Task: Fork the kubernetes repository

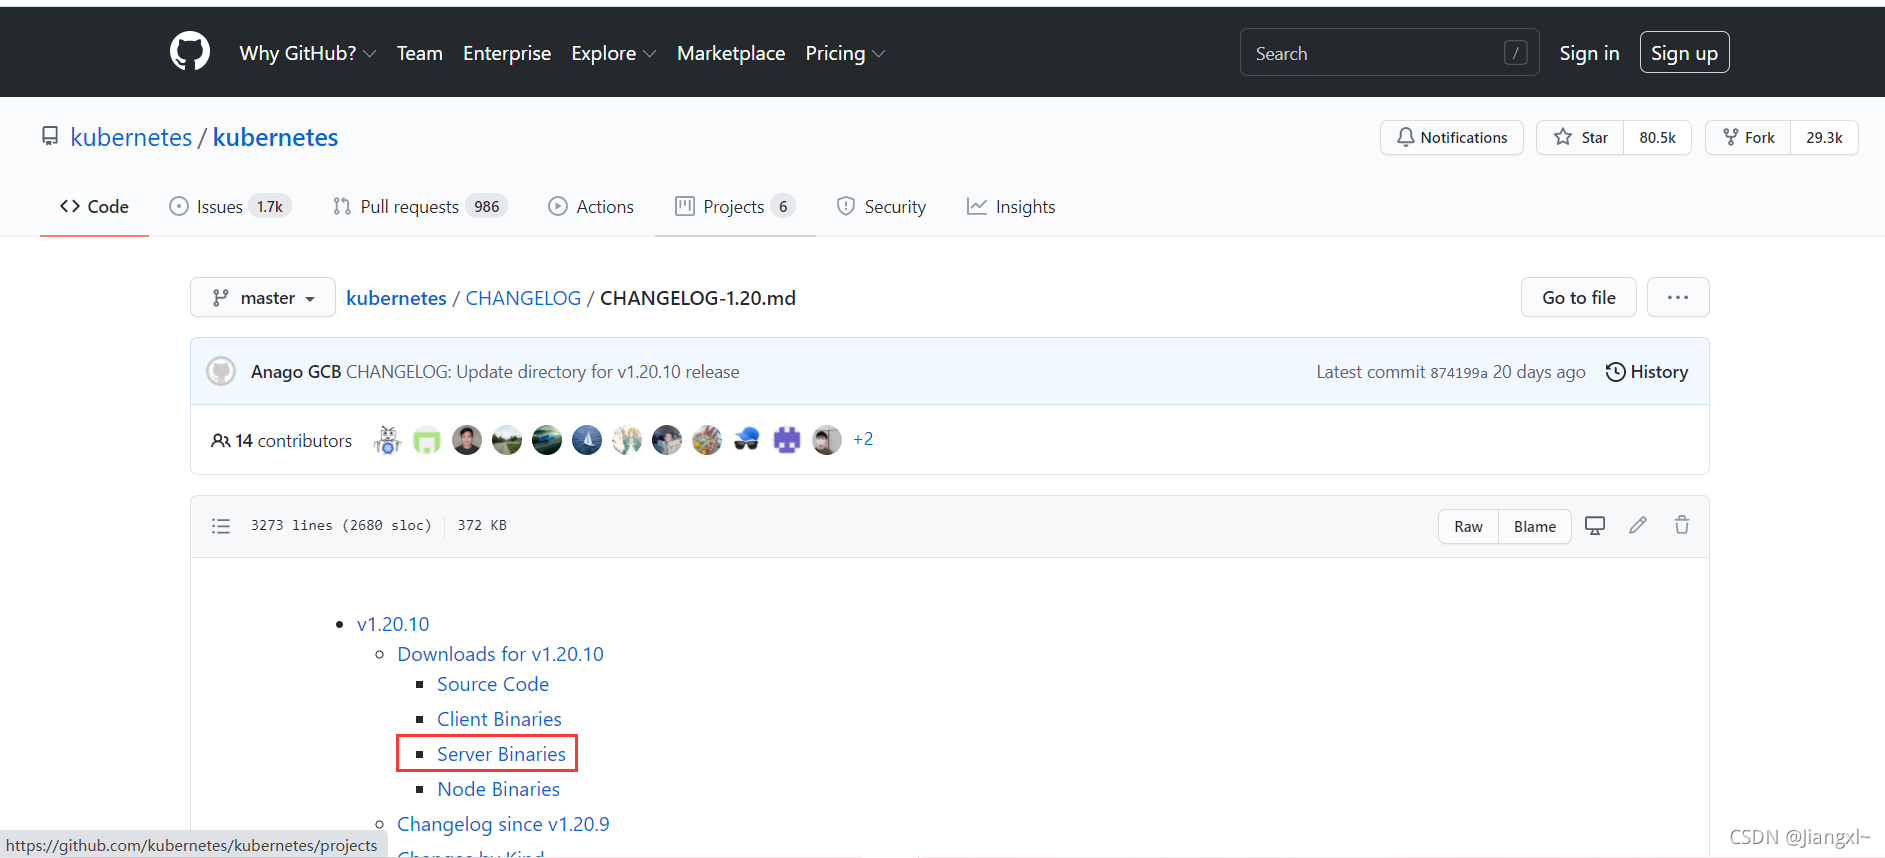Action: tap(1748, 138)
